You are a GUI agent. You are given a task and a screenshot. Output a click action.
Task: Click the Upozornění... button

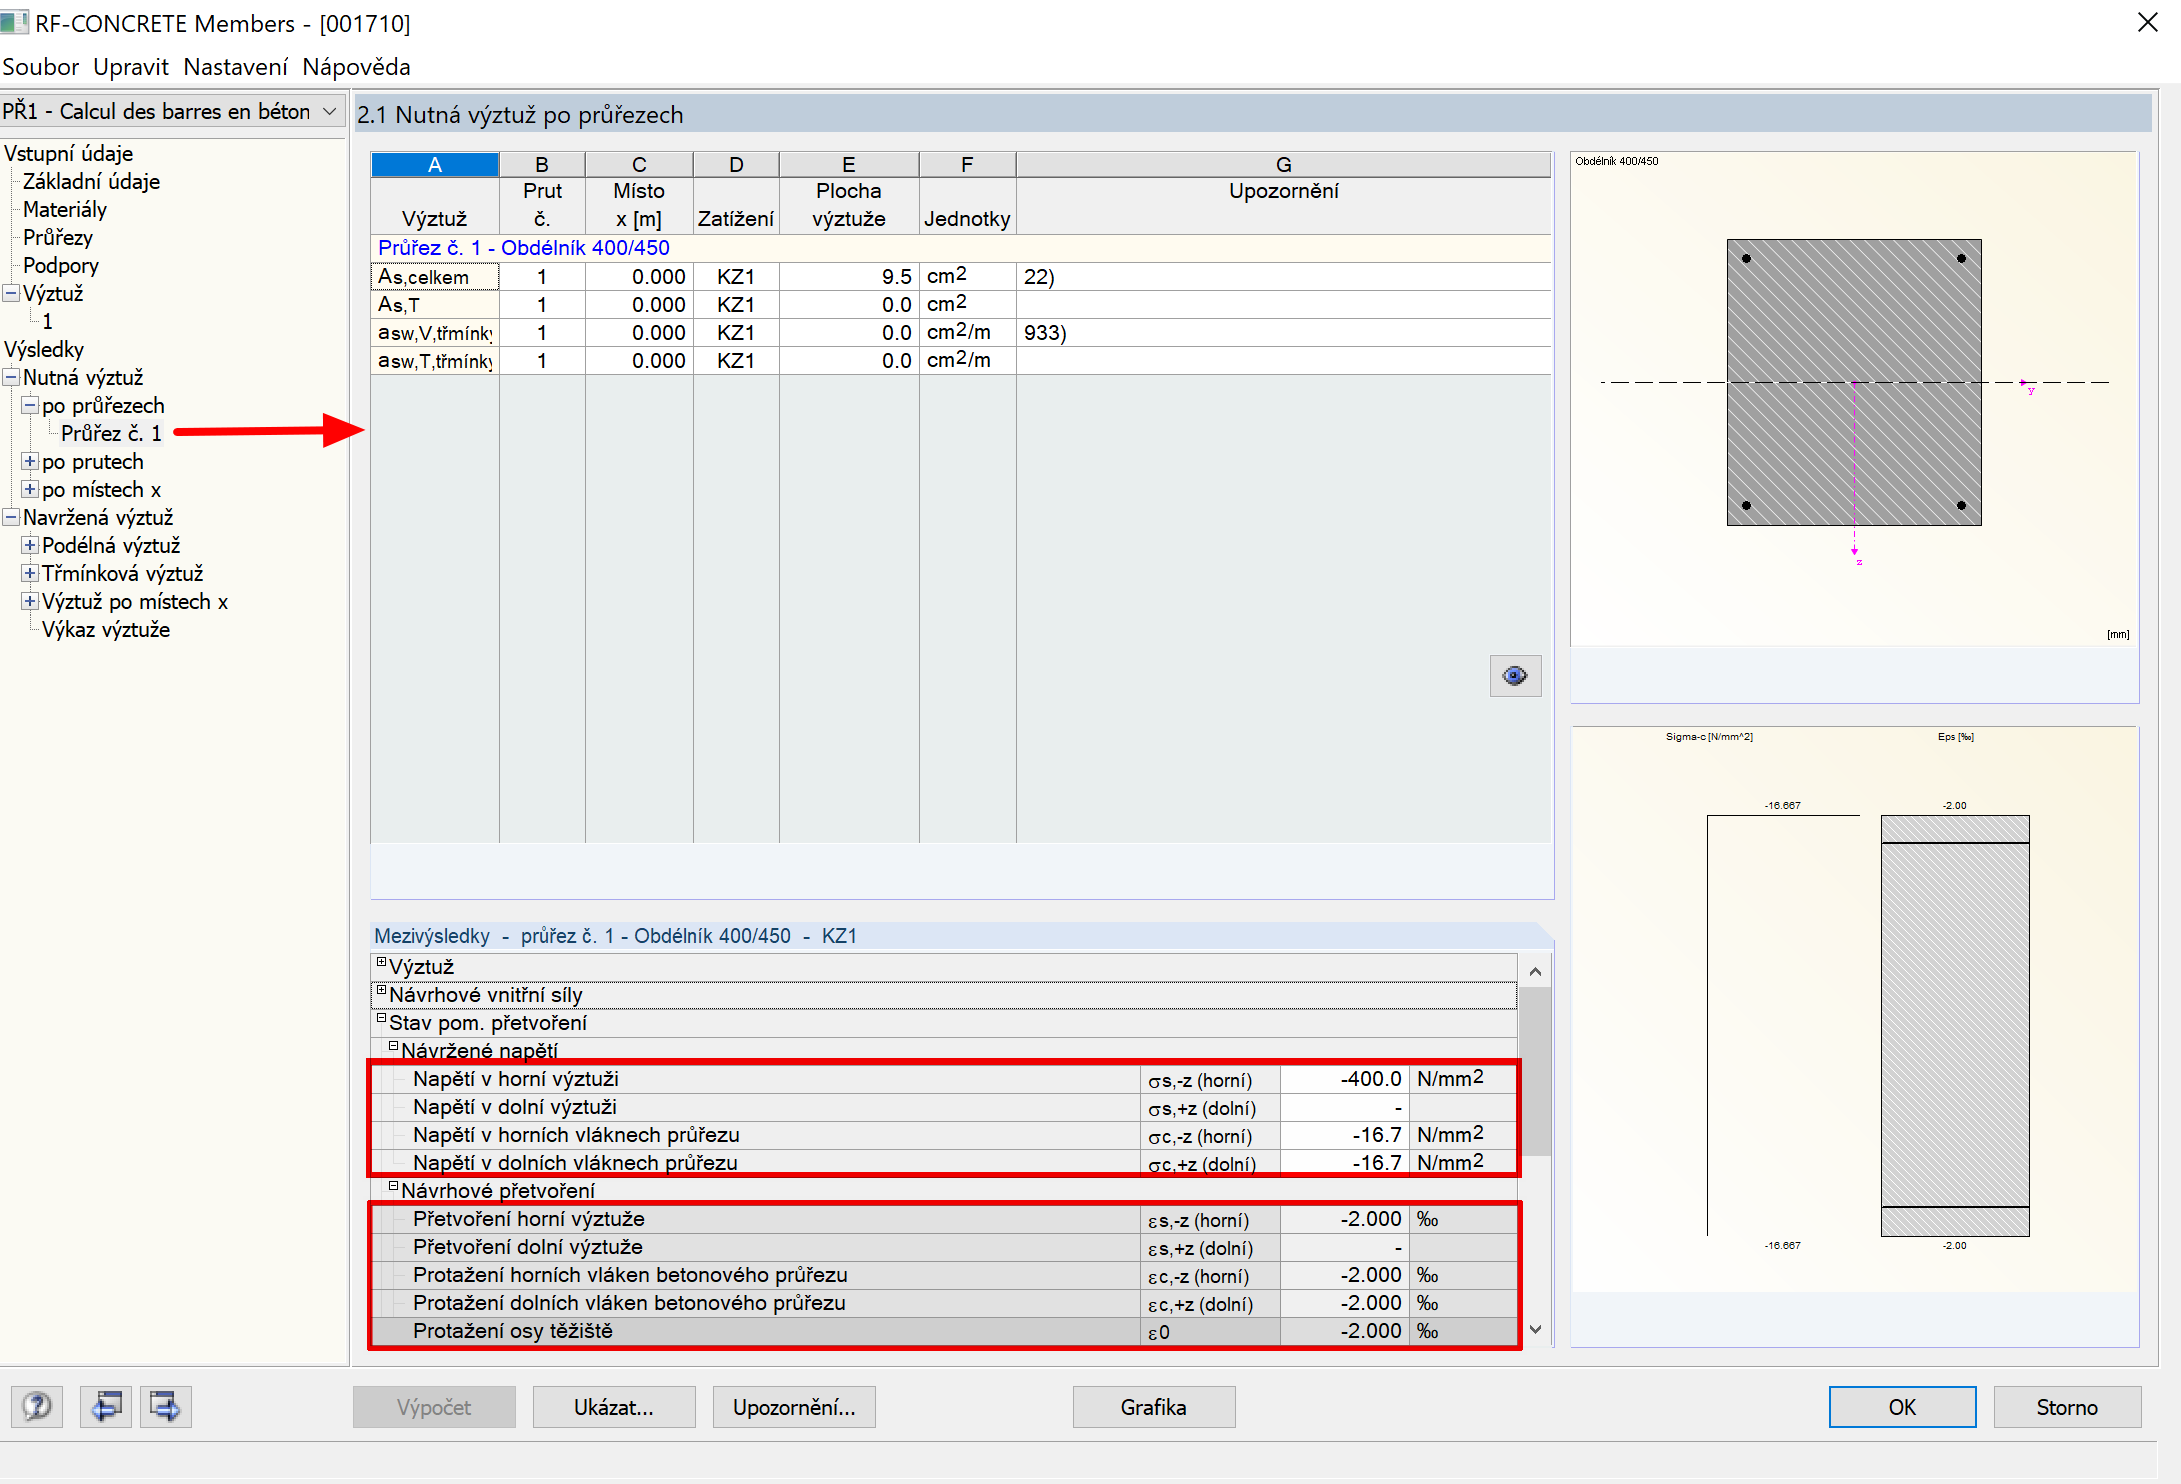pyautogui.click(x=793, y=1407)
